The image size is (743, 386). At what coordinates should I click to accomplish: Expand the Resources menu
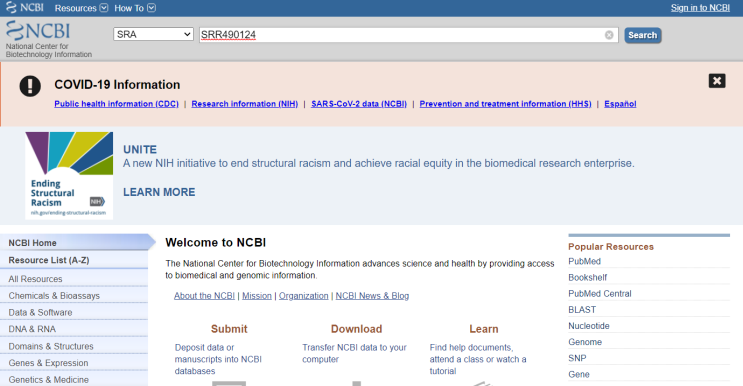coord(81,8)
